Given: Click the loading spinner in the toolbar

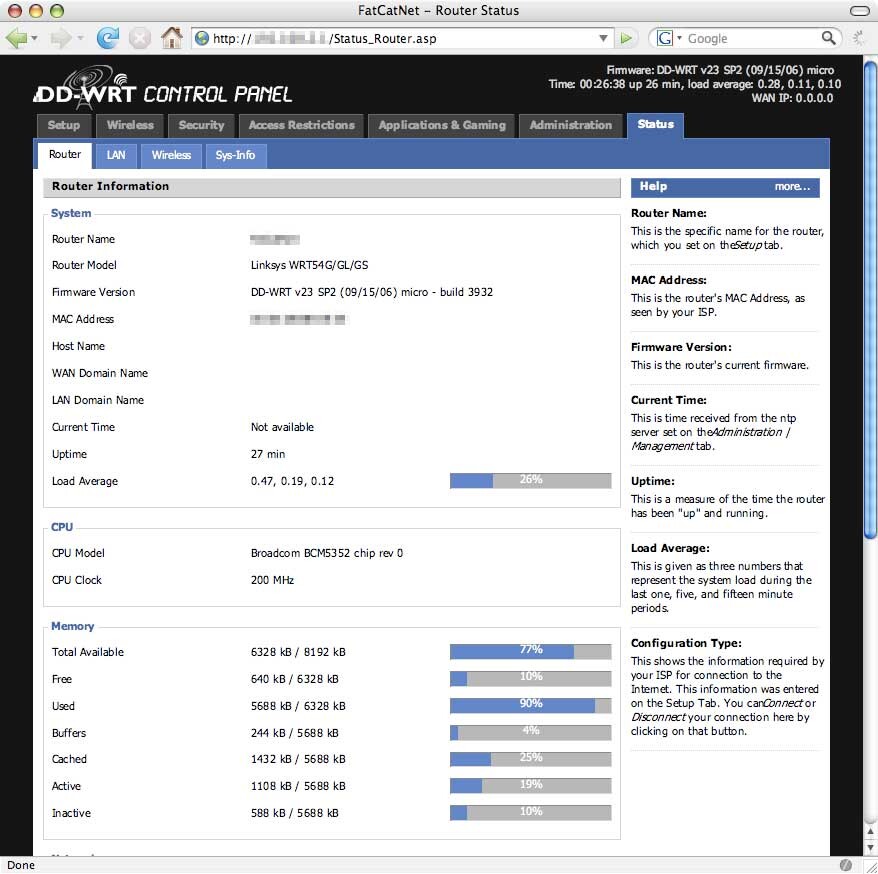Looking at the screenshot, I should 857,38.
